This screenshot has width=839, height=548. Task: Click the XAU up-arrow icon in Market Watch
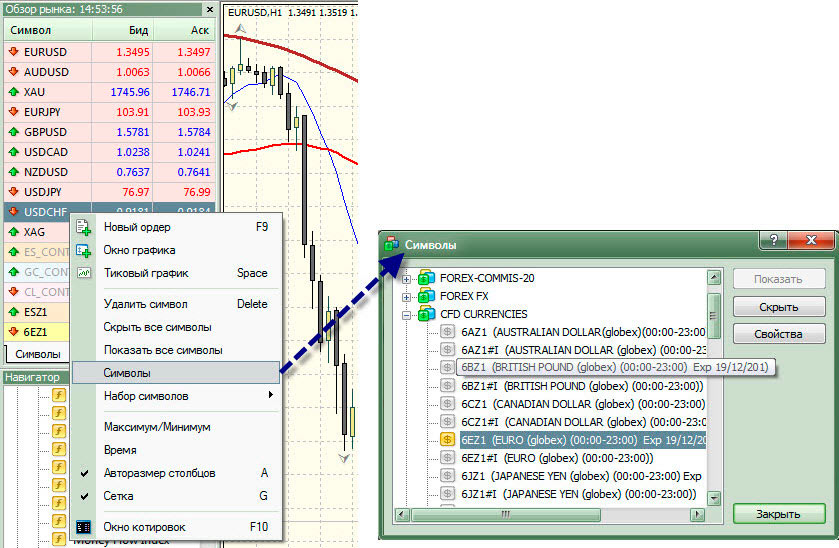coord(13,91)
